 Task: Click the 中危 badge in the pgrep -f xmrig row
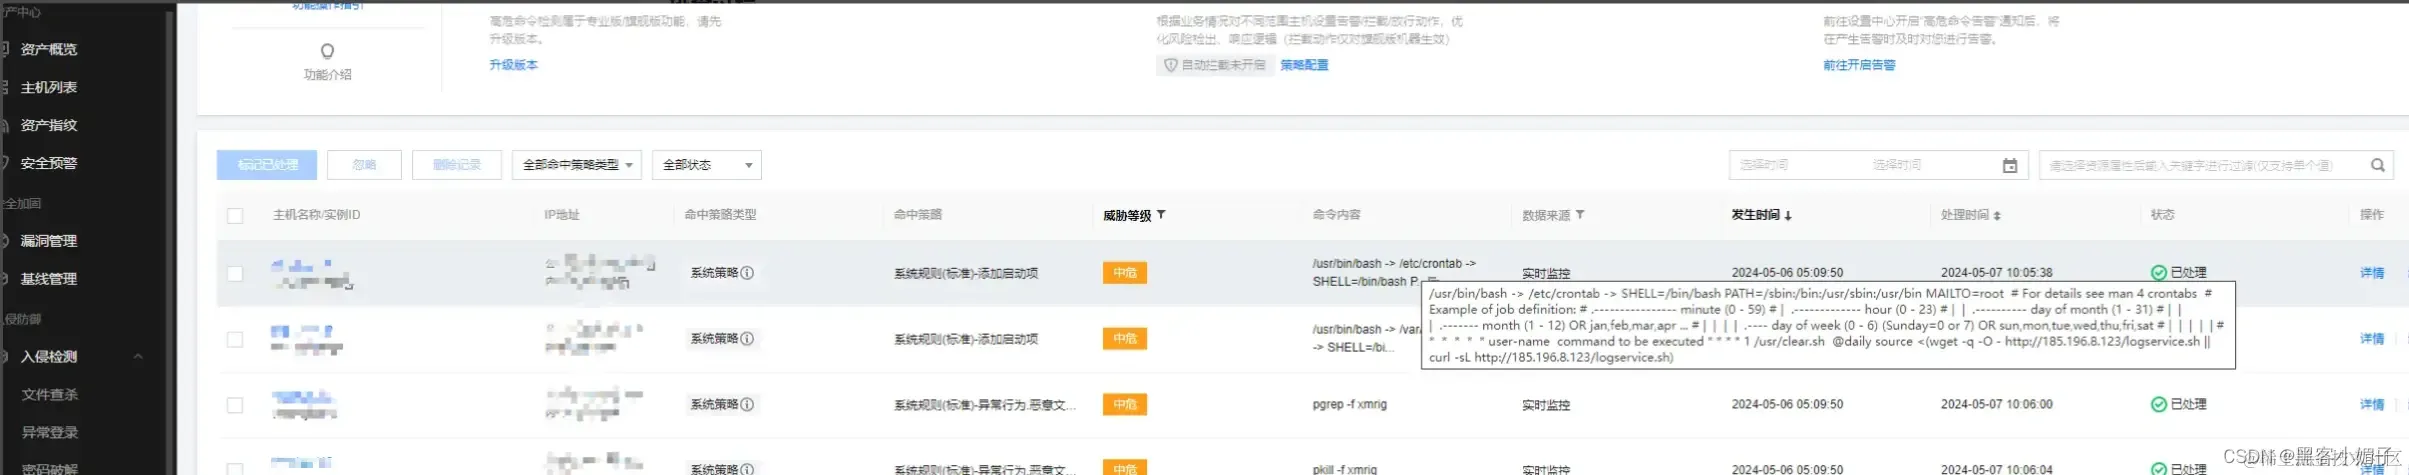[x=1125, y=405]
